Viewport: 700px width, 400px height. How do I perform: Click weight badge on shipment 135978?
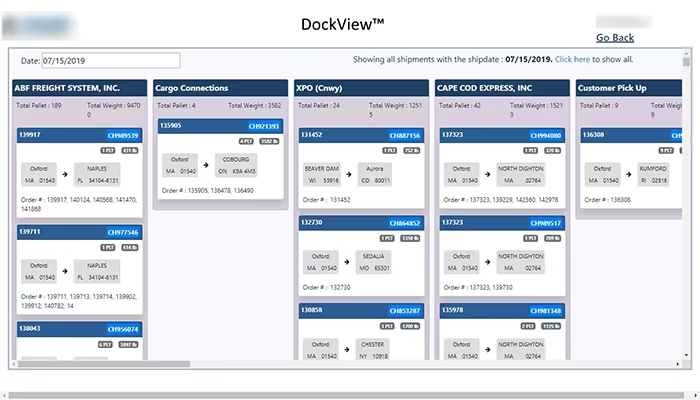(x=551, y=326)
